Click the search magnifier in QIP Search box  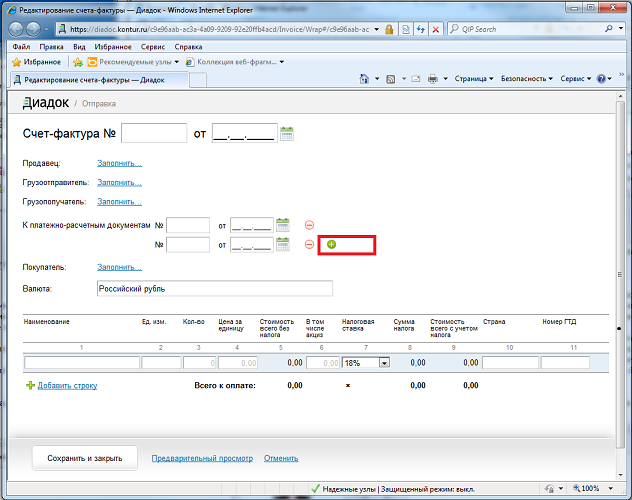point(609,29)
